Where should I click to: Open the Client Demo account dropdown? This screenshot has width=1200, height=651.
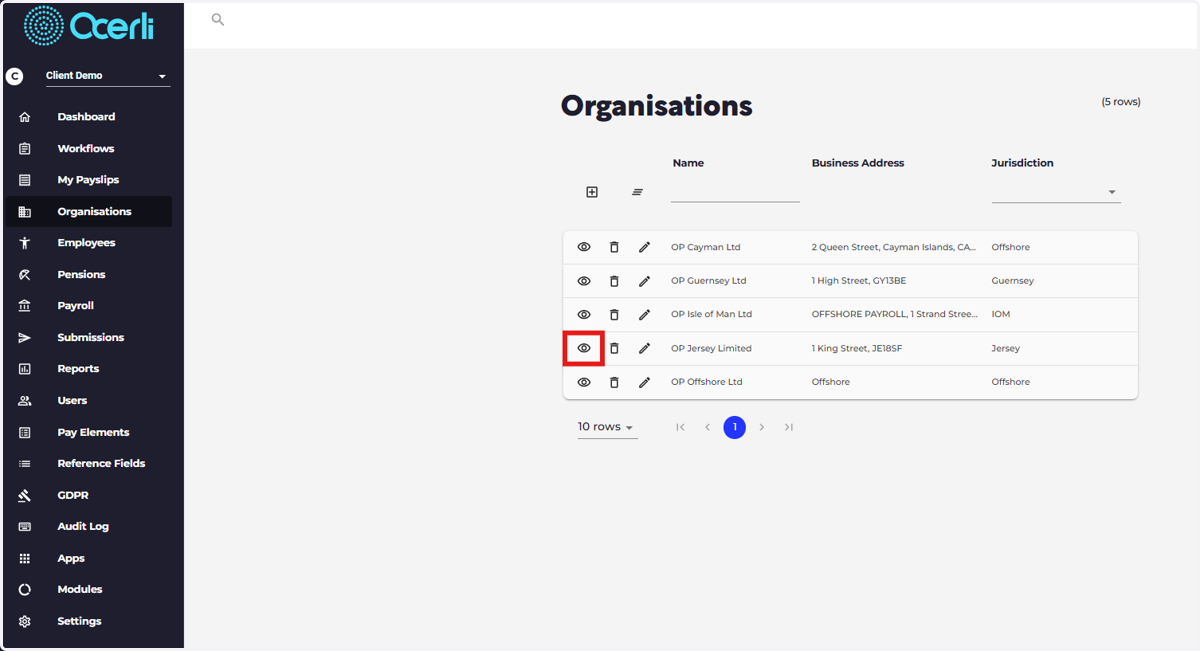click(107, 76)
